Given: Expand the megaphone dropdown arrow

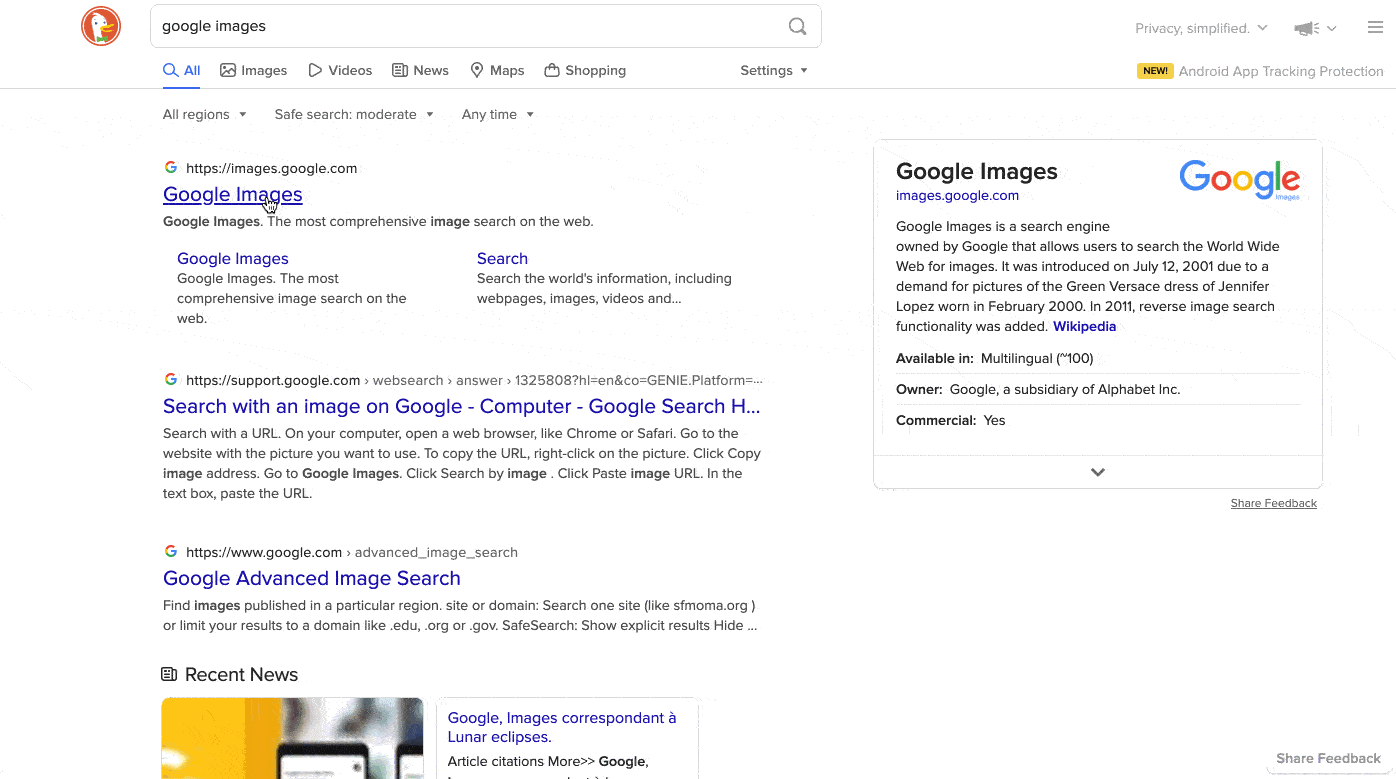Looking at the screenshot, I should click(x=1331, y=29).
